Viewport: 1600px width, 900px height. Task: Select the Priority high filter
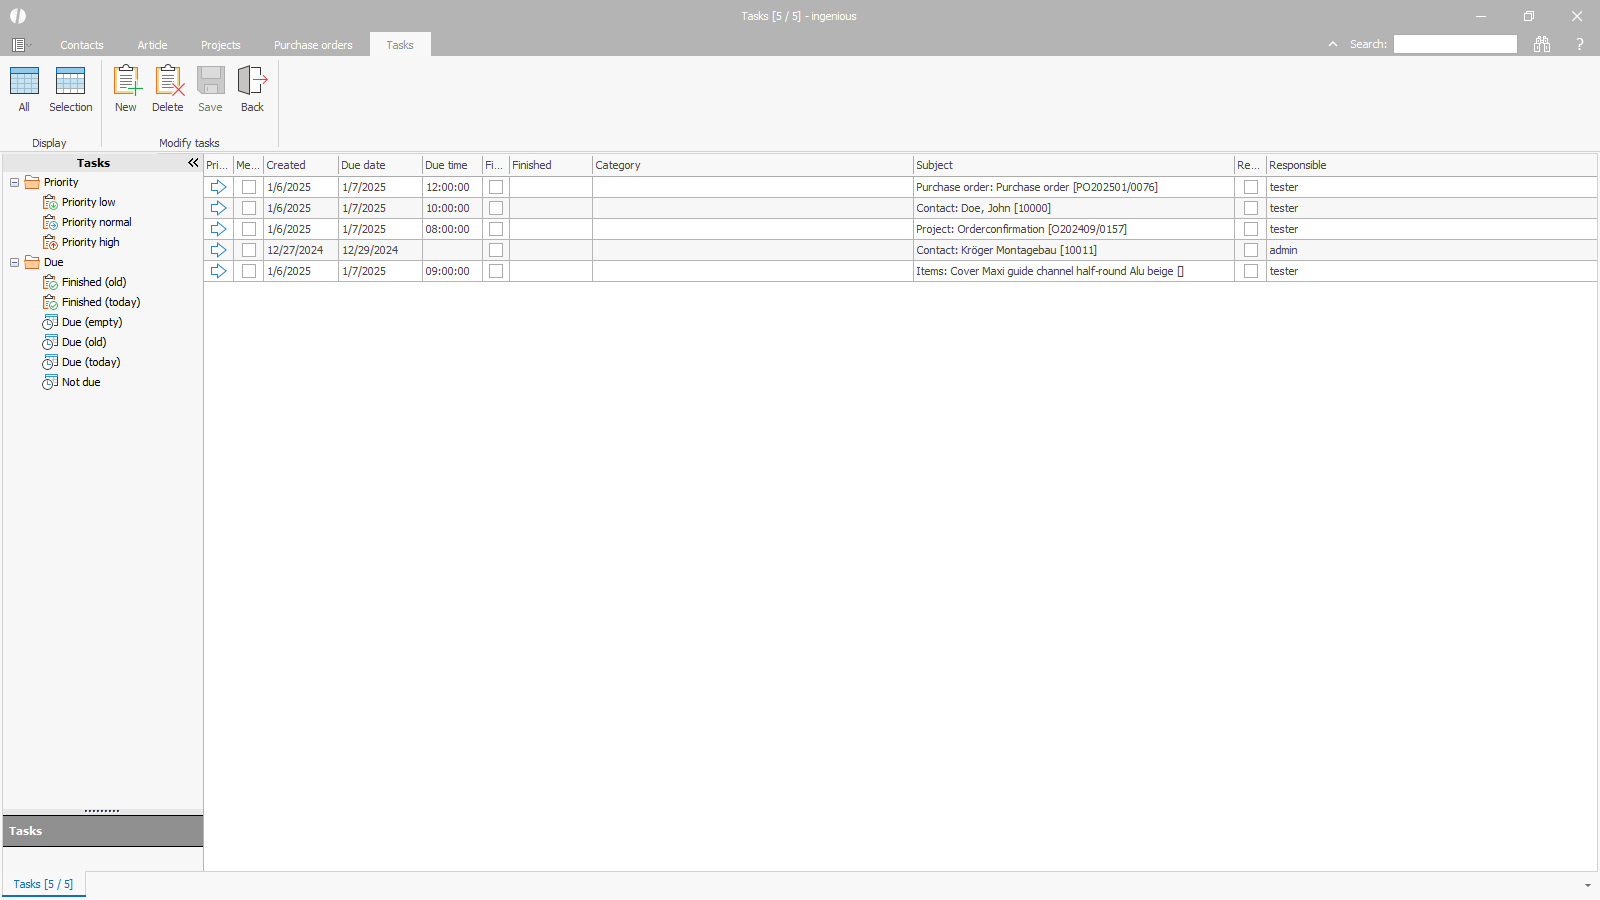(x=90, y=242)
